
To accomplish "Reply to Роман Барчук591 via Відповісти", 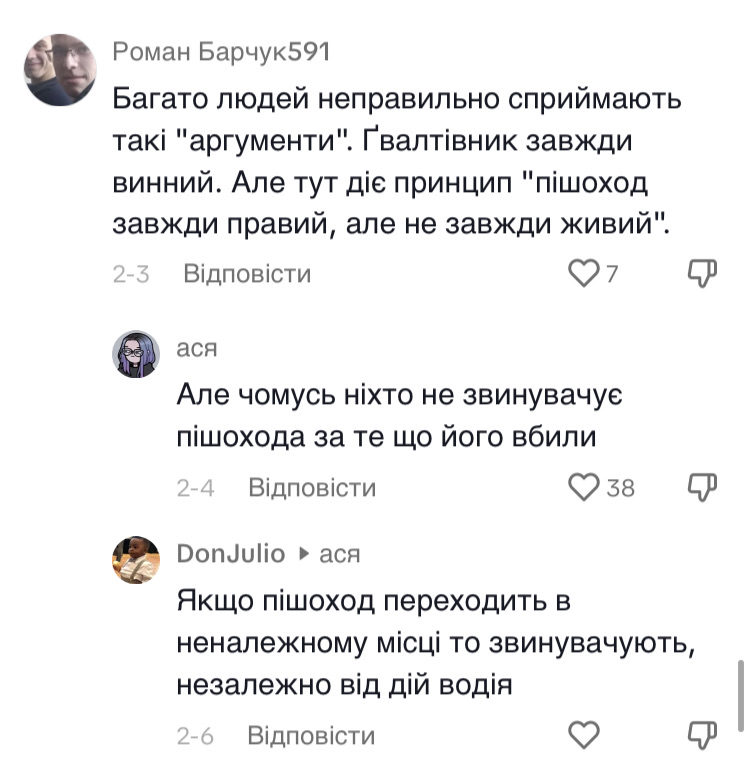I will (247, 273).
